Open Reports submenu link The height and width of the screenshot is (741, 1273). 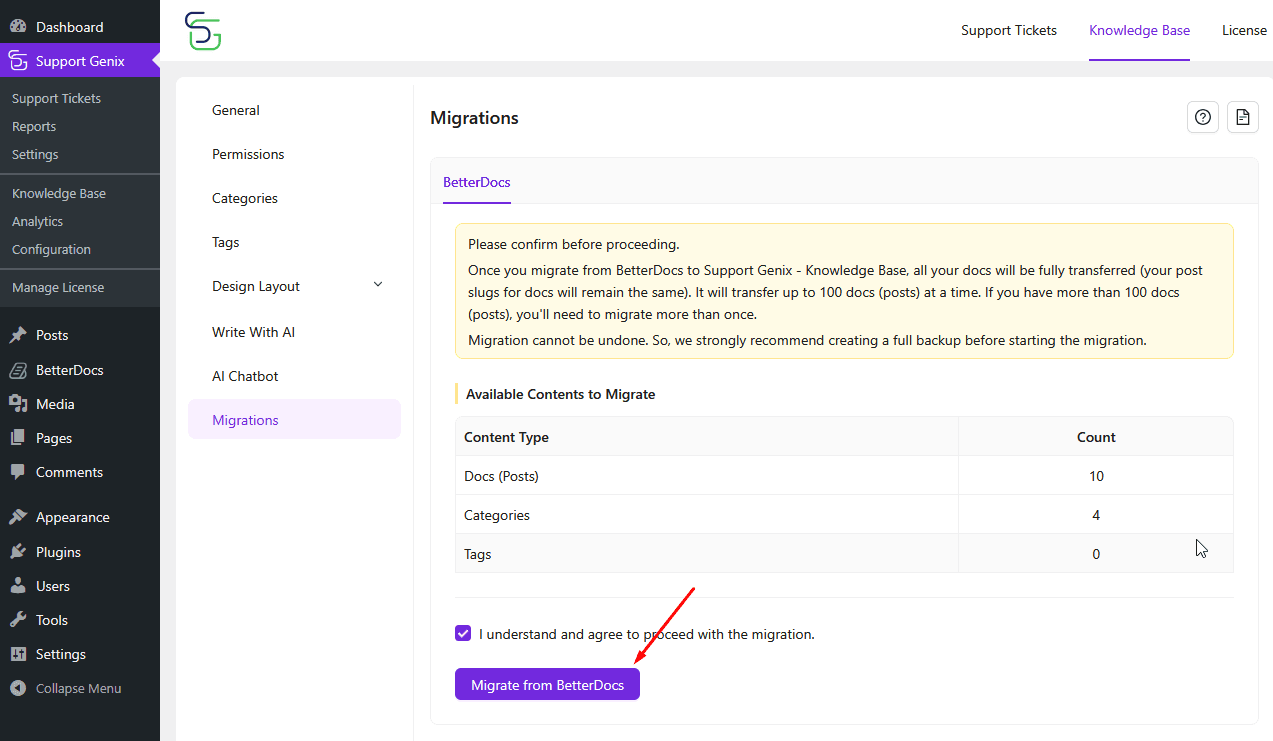point(34,126)
